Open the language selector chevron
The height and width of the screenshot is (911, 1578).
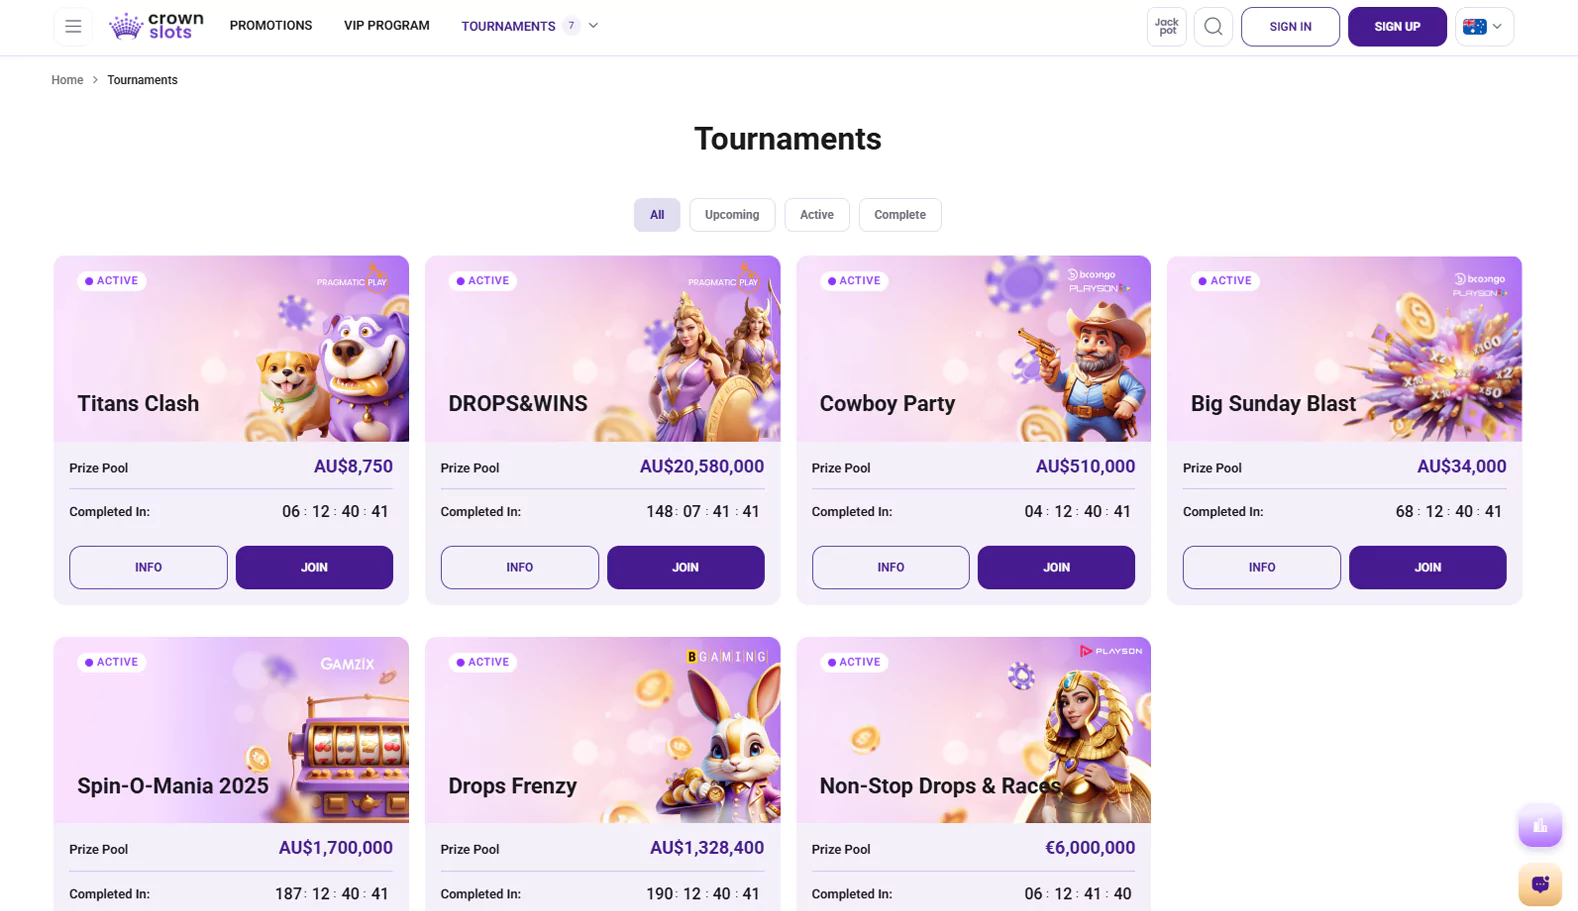[x=1497, y=27]
